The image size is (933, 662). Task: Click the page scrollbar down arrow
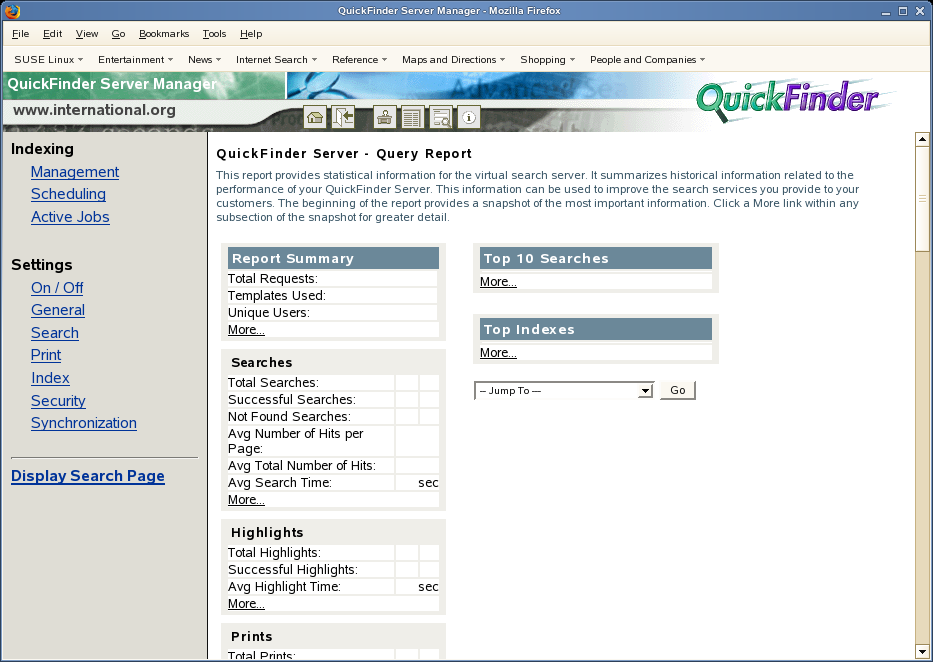tap(922, 651)
